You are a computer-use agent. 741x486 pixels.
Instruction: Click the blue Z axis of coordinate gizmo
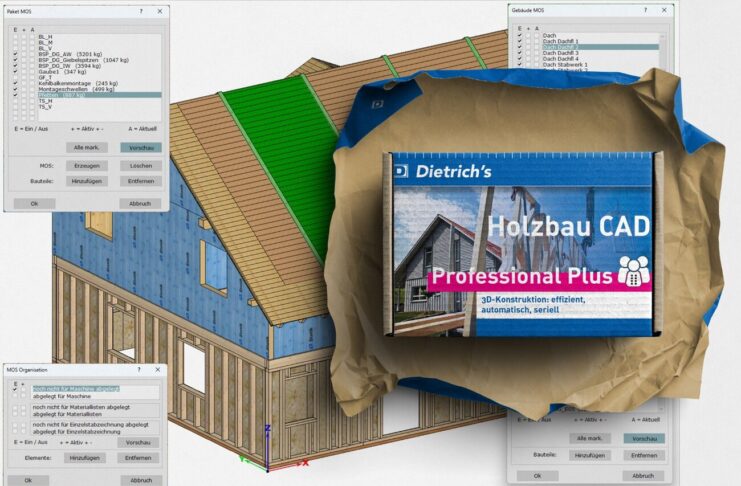(x=267, y=447)
